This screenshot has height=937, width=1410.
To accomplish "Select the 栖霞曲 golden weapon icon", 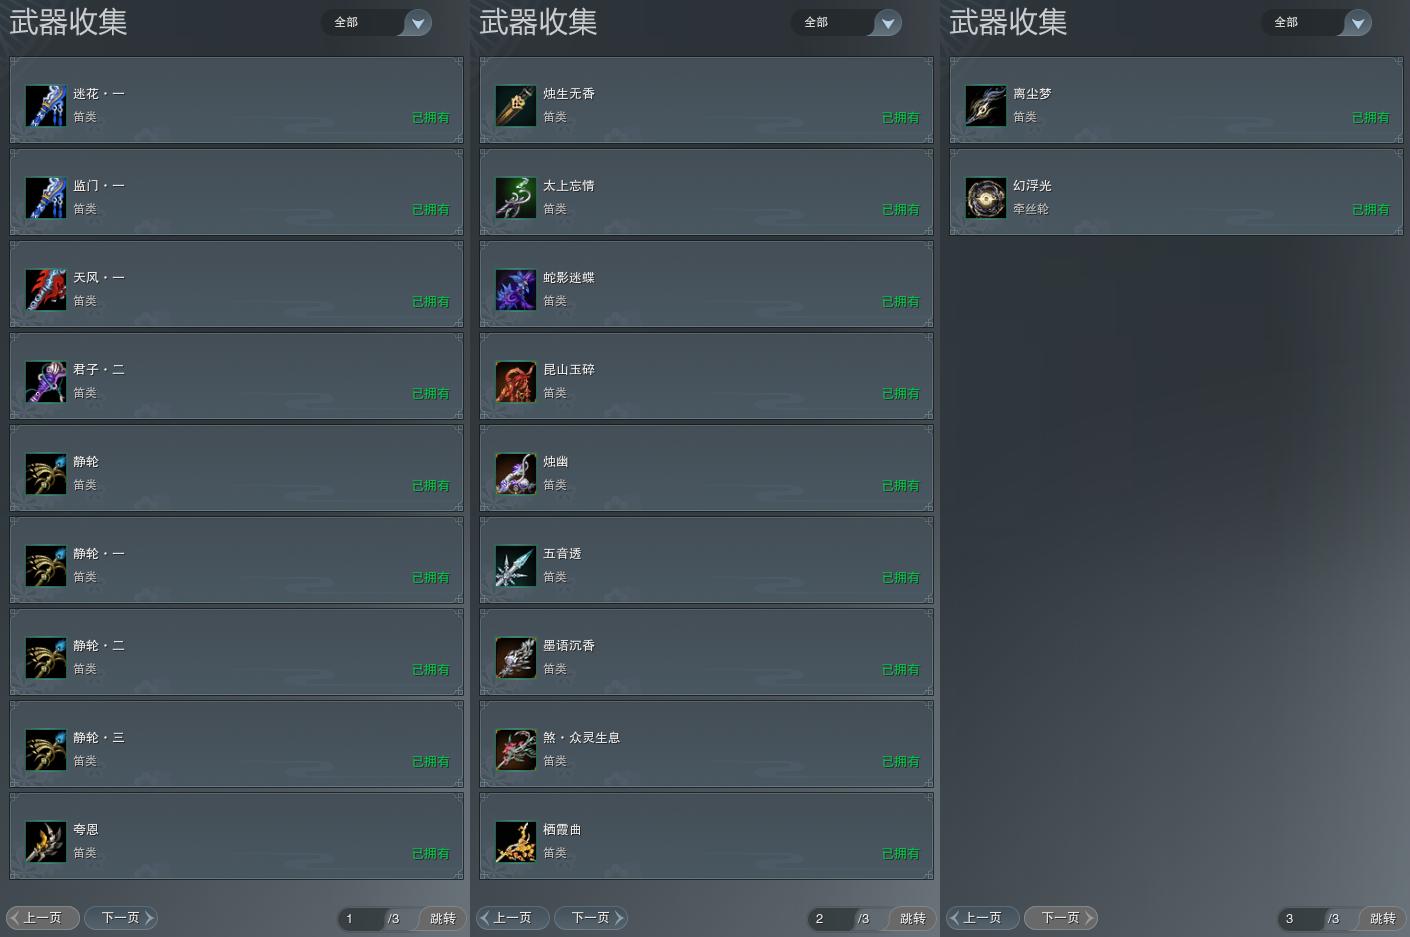I will point(516,842).
